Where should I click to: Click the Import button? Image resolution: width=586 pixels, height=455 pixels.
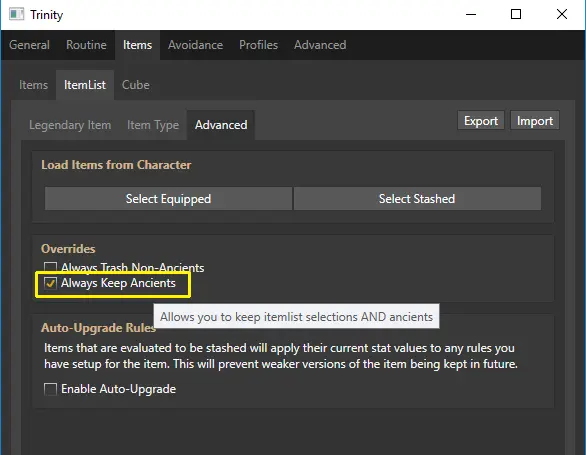(x=535, y=121)
